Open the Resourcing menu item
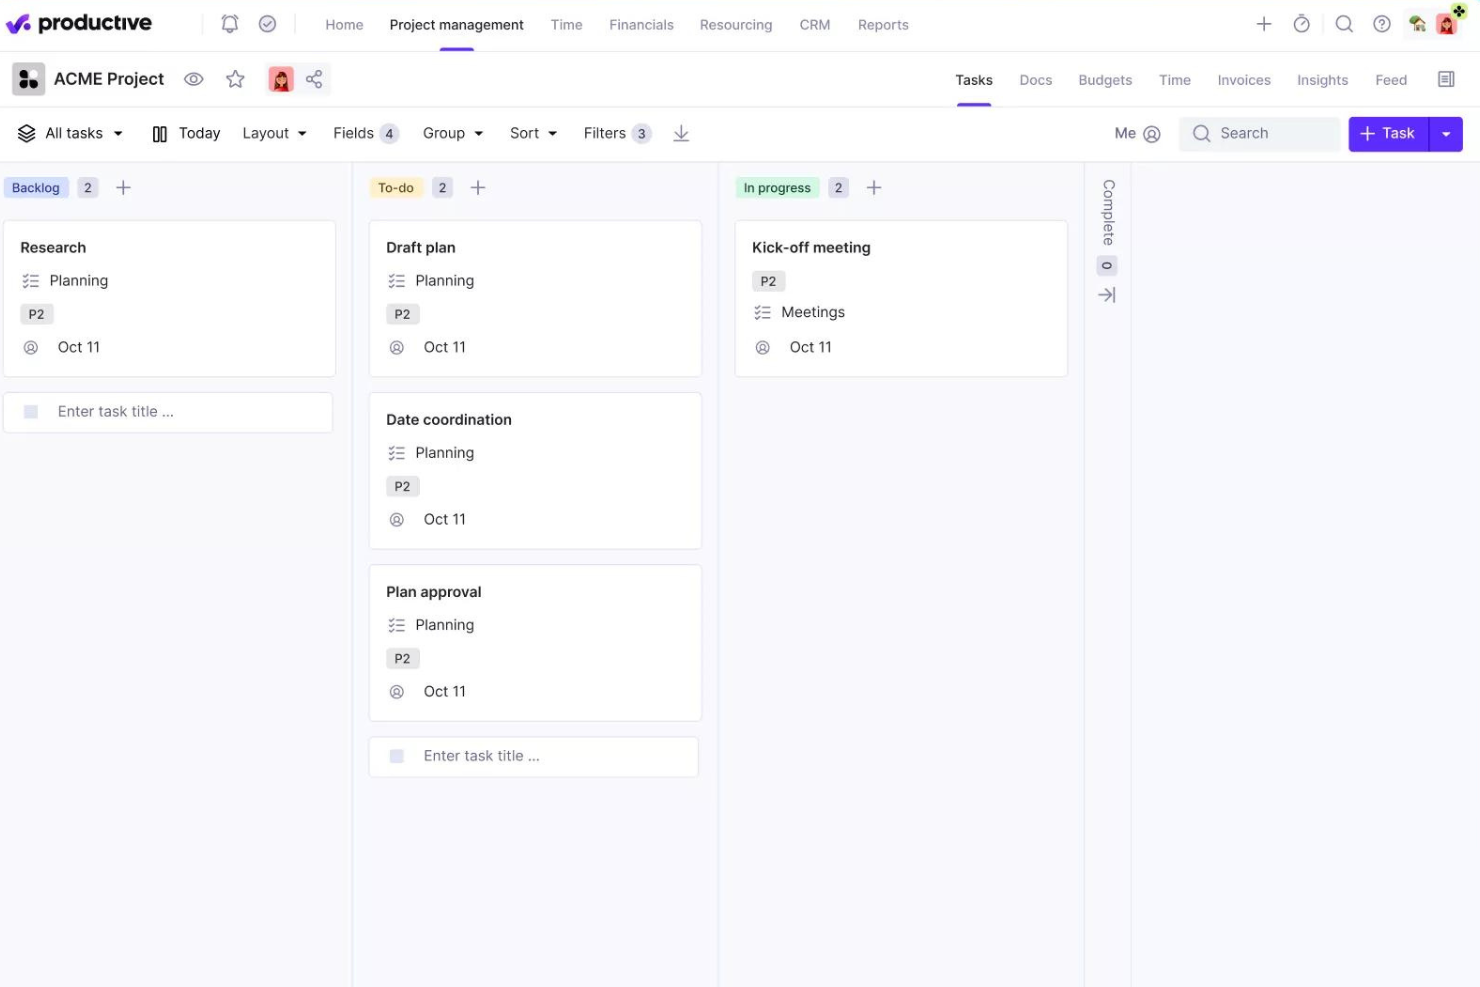Image resolution: width=1480 pixels, height=987 pixels. coord(736,24)
